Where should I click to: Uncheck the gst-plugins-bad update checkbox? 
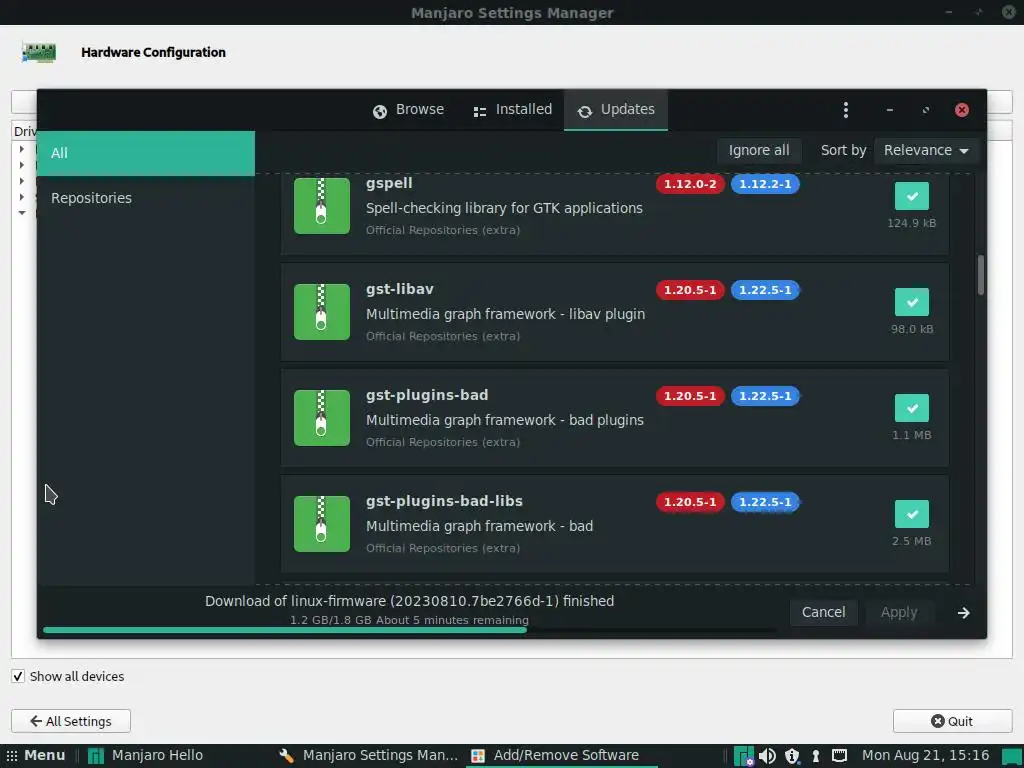tap(912, 408)
